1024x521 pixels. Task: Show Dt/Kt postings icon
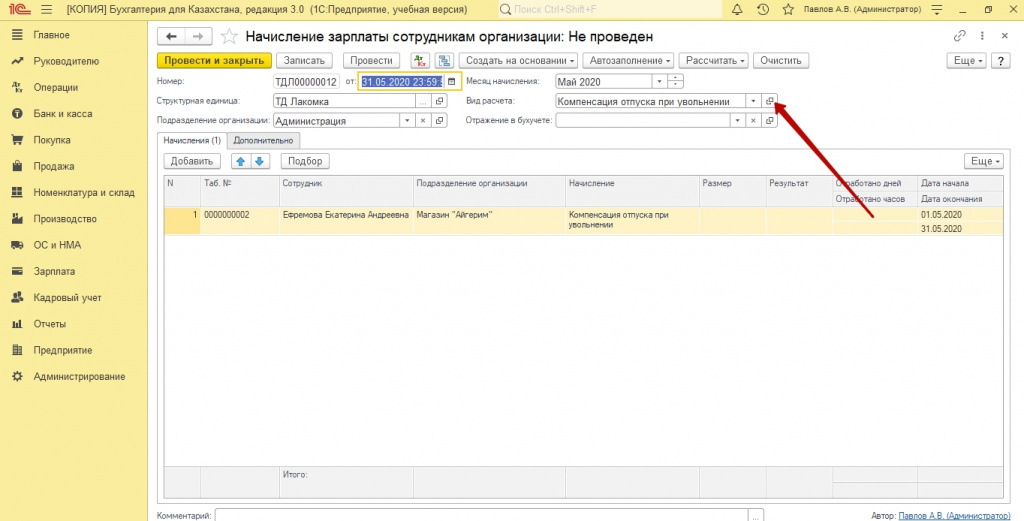click(420, 61)
